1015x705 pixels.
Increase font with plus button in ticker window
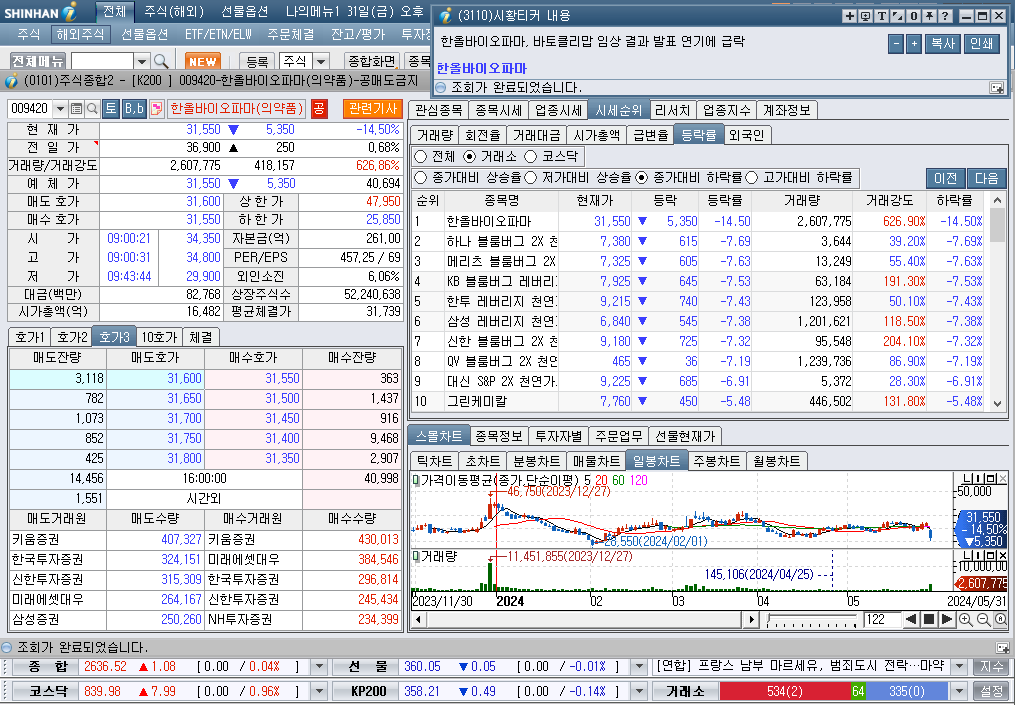[x=914, y=44]
